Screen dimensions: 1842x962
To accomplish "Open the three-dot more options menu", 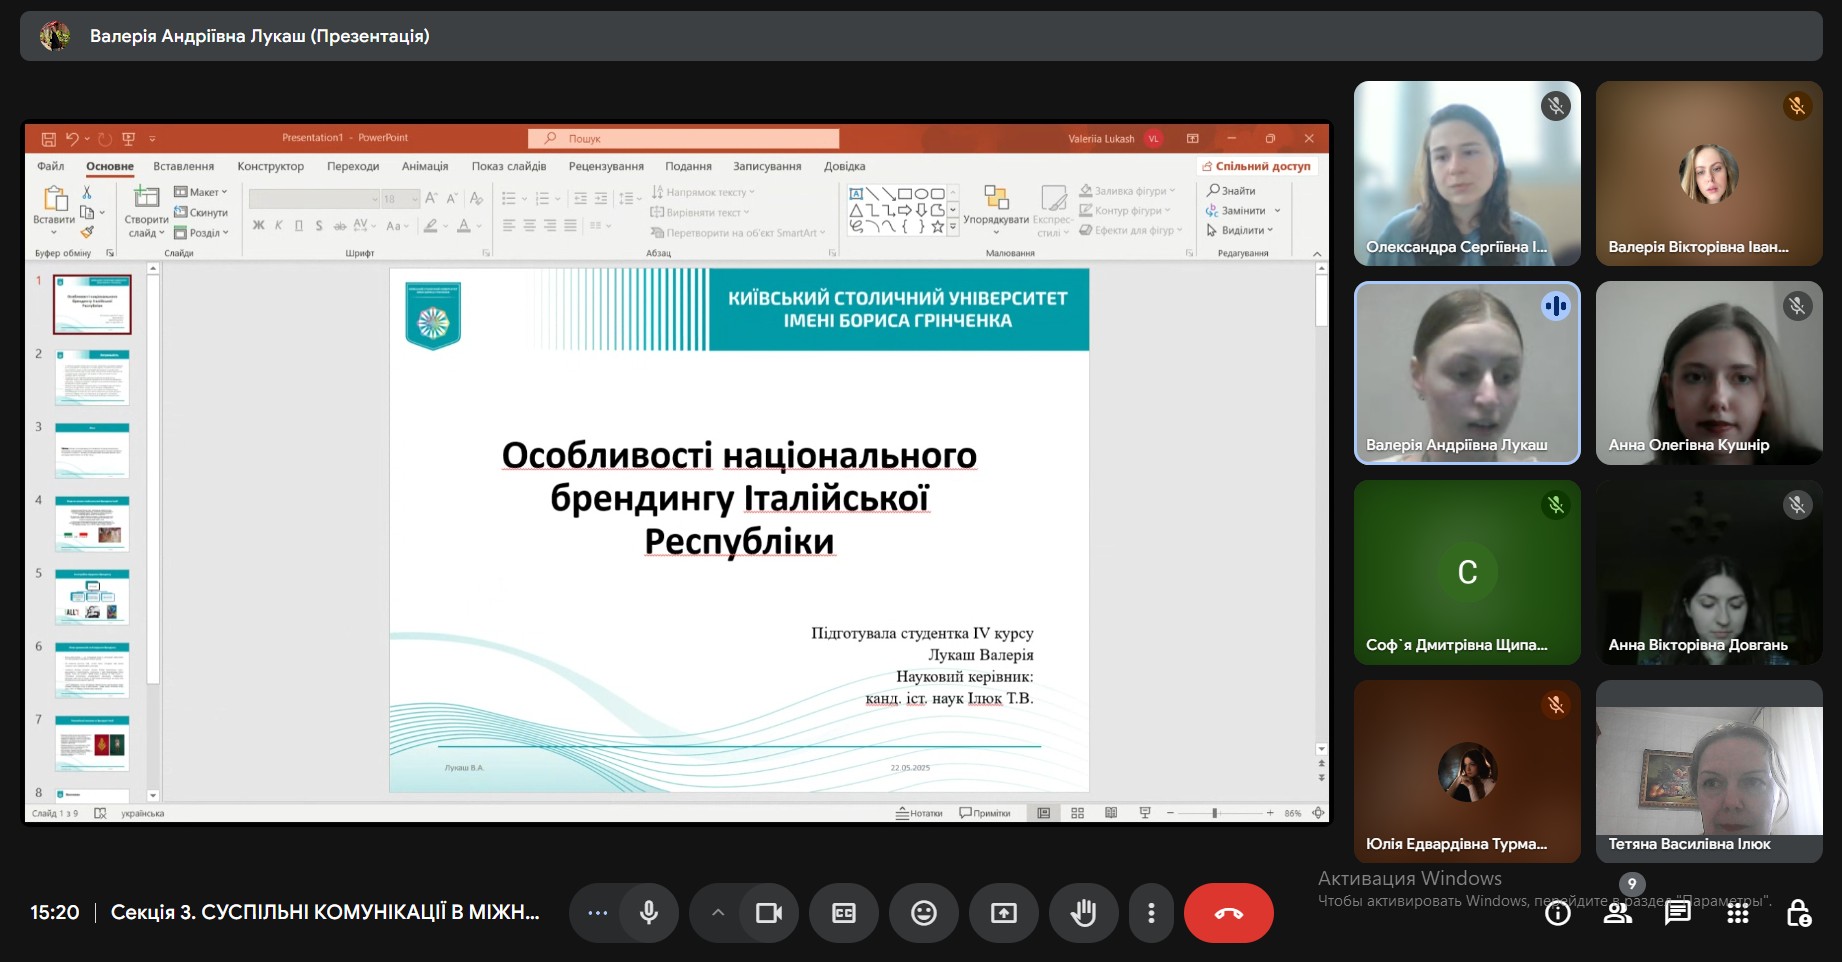I will coord(1151,913).
